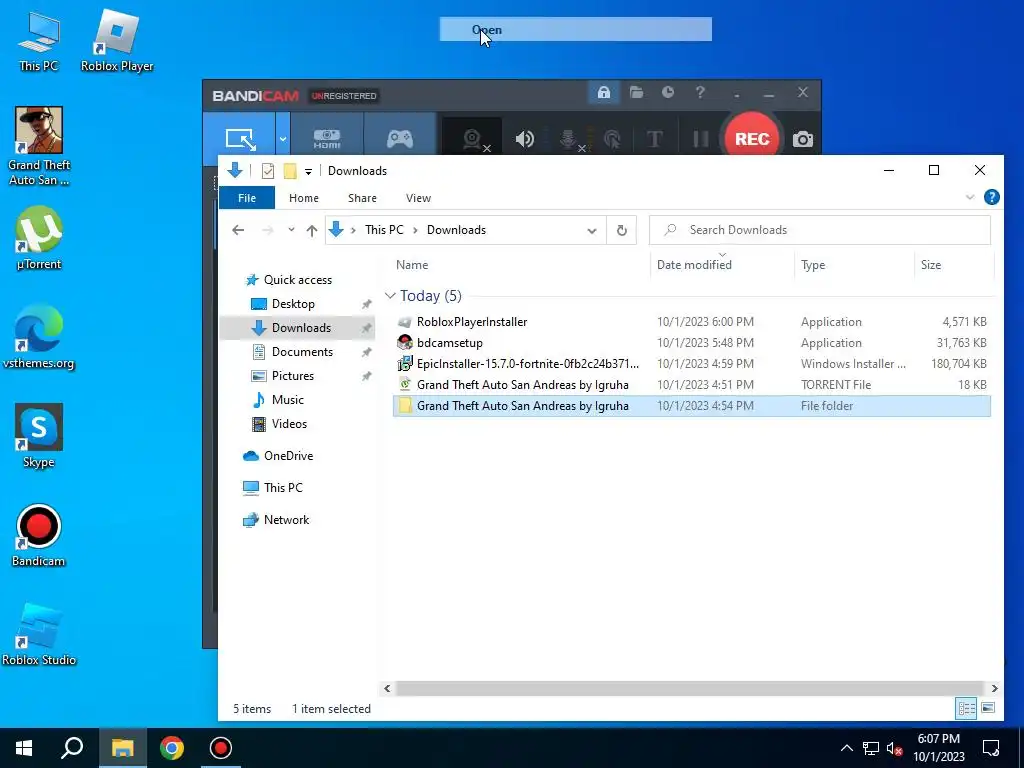This screenshot has width=1024, height=768.
Task: Open OneDrive in navigation pane
Action: point(288,456)
